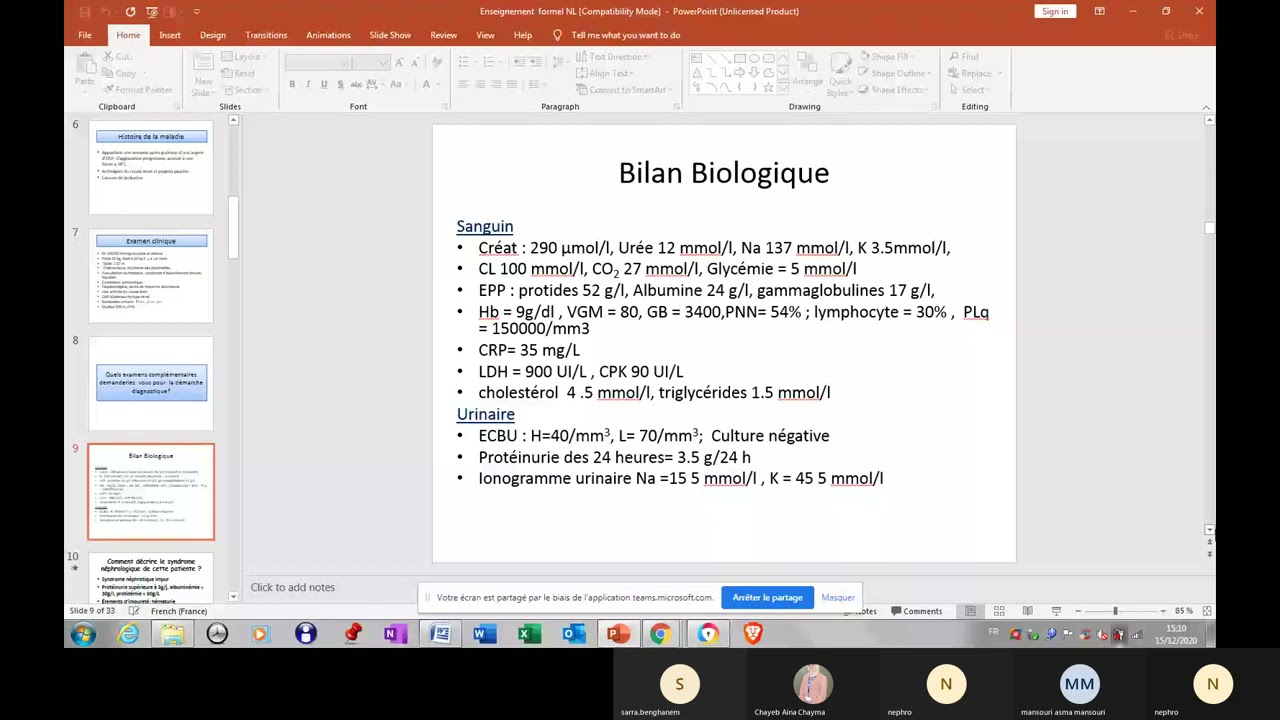Open the Design ribbon tab
This screenshot has width=1280, height=720.
213,35
